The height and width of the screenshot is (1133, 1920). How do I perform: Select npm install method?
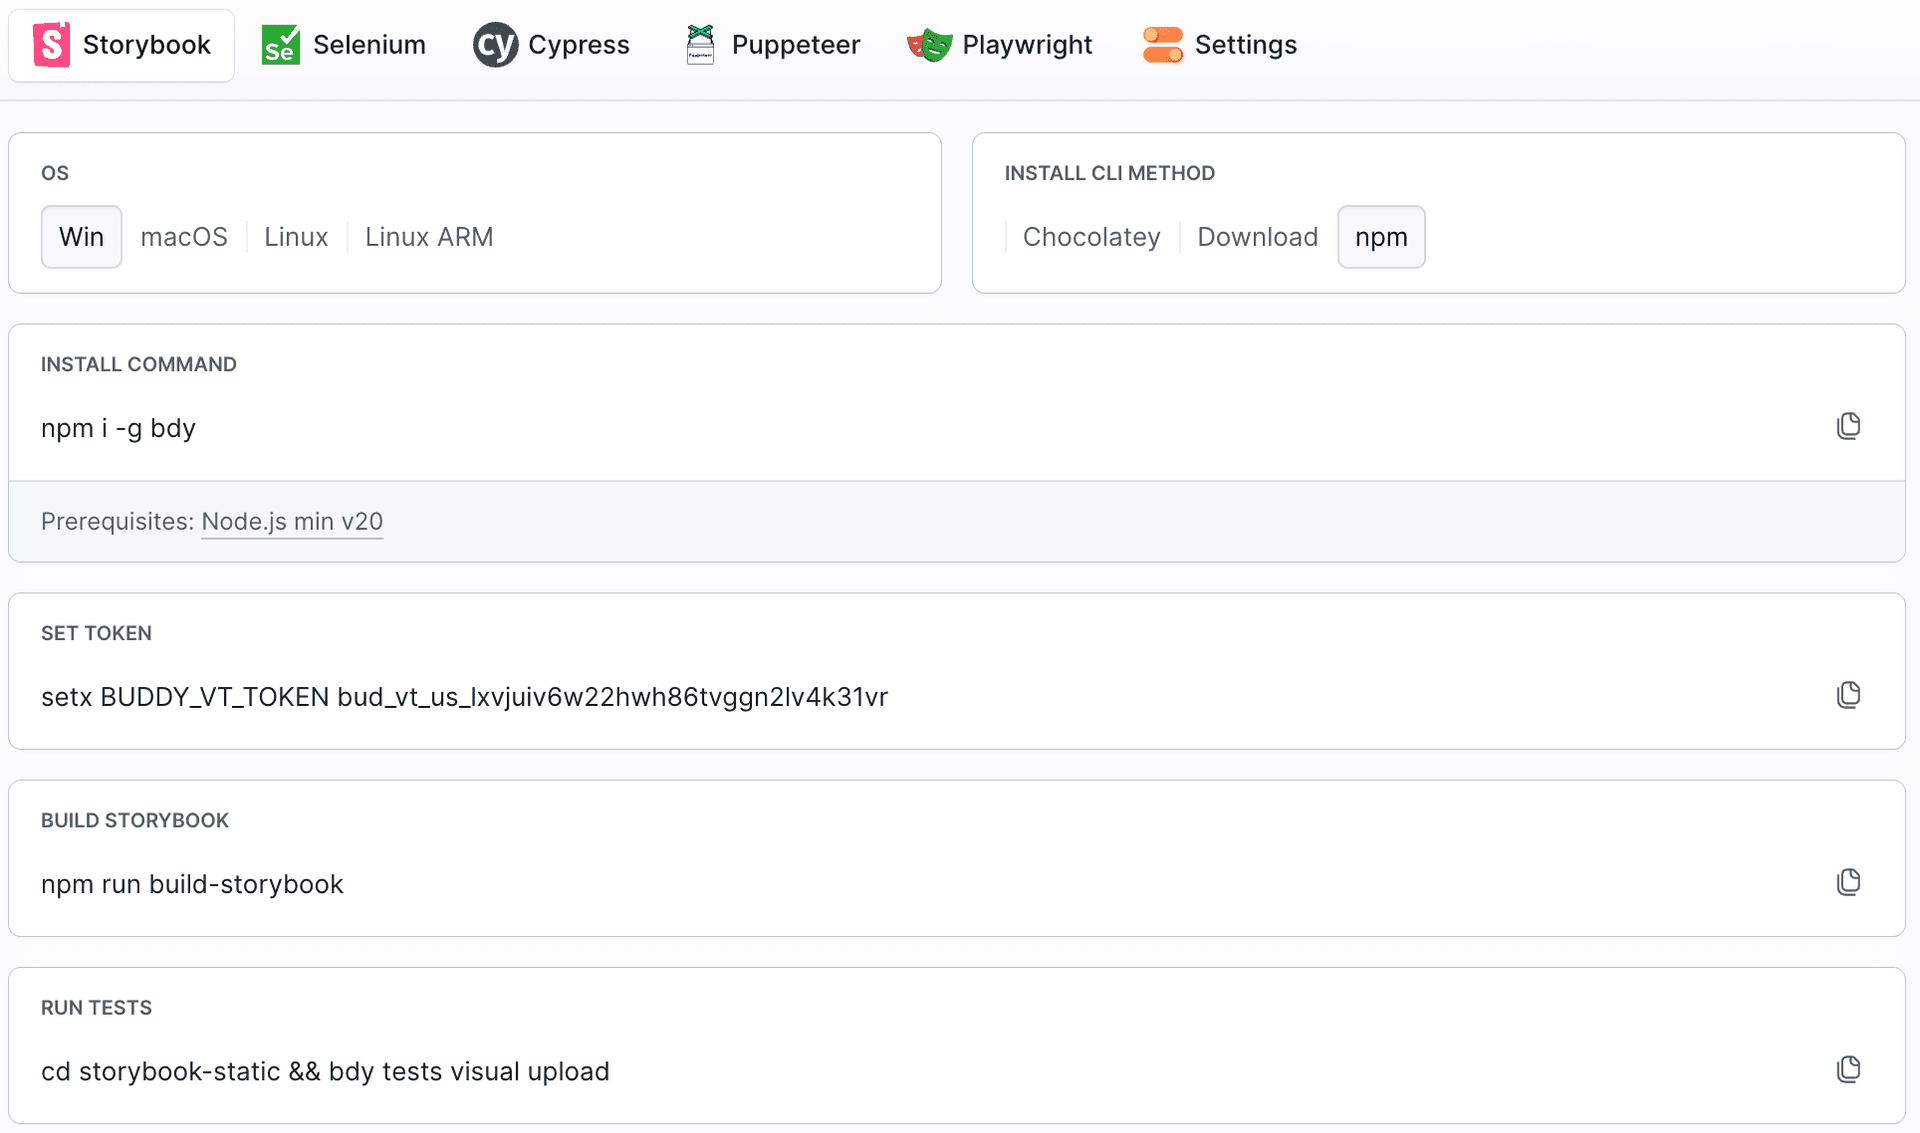[1381, 237]
